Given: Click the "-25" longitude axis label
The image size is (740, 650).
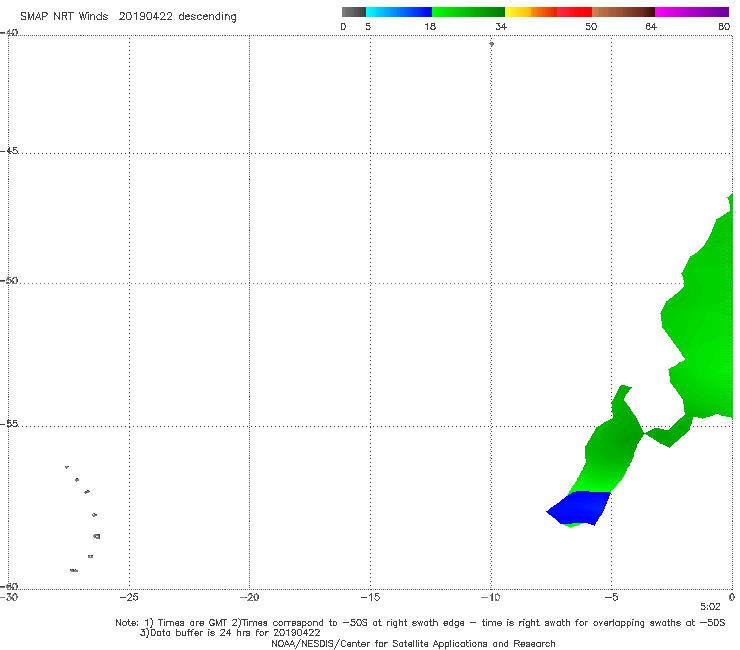Looking at the screenshot, I should tap(129, 597).
